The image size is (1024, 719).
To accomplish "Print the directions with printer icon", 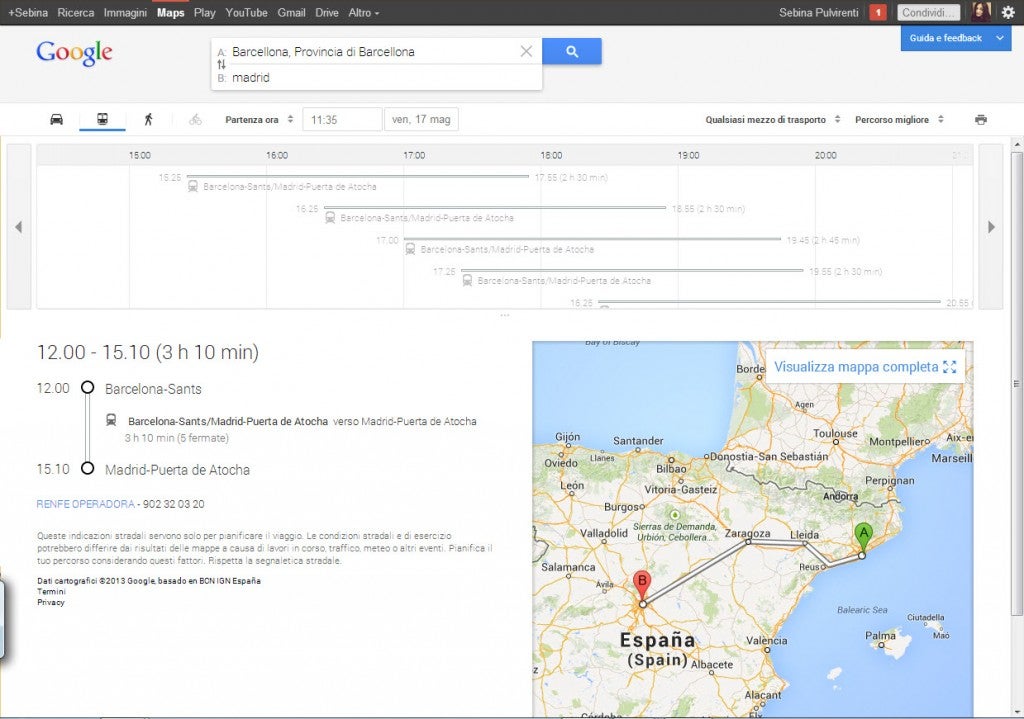I will (x=980, y=120).
